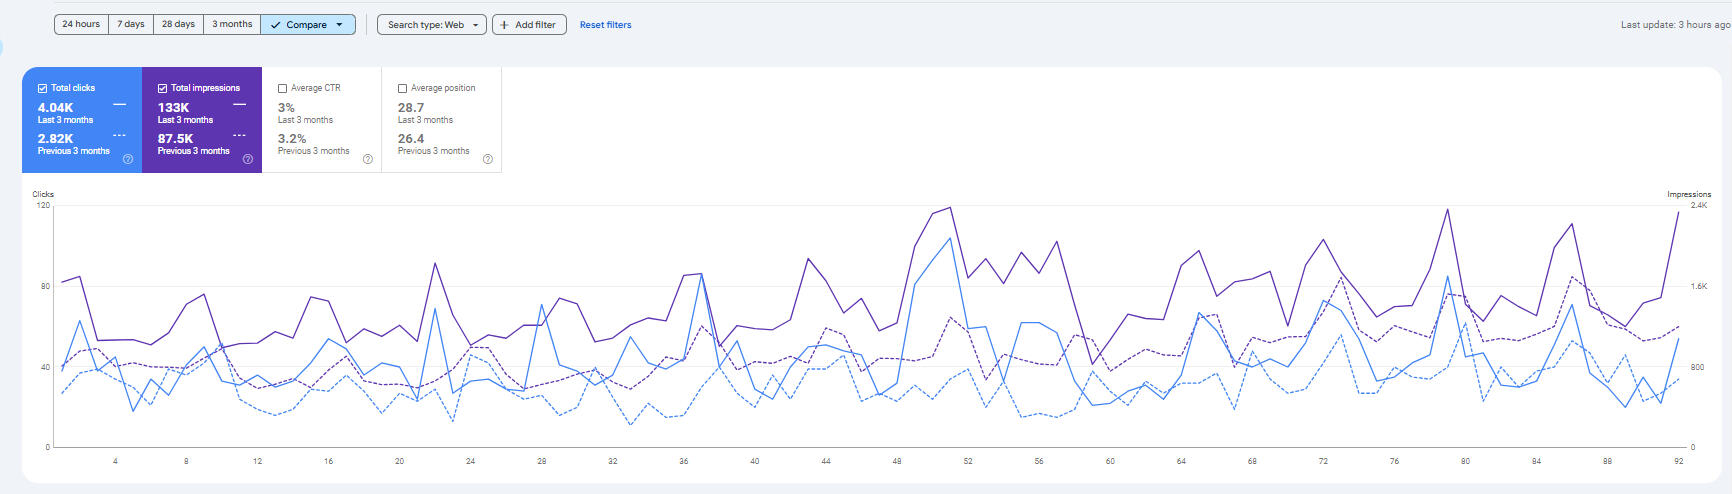Image resolution: width=1732 pixels, height=494 pixels.
Task: Select the 24 hours date range
Action: tap(81, 24)
